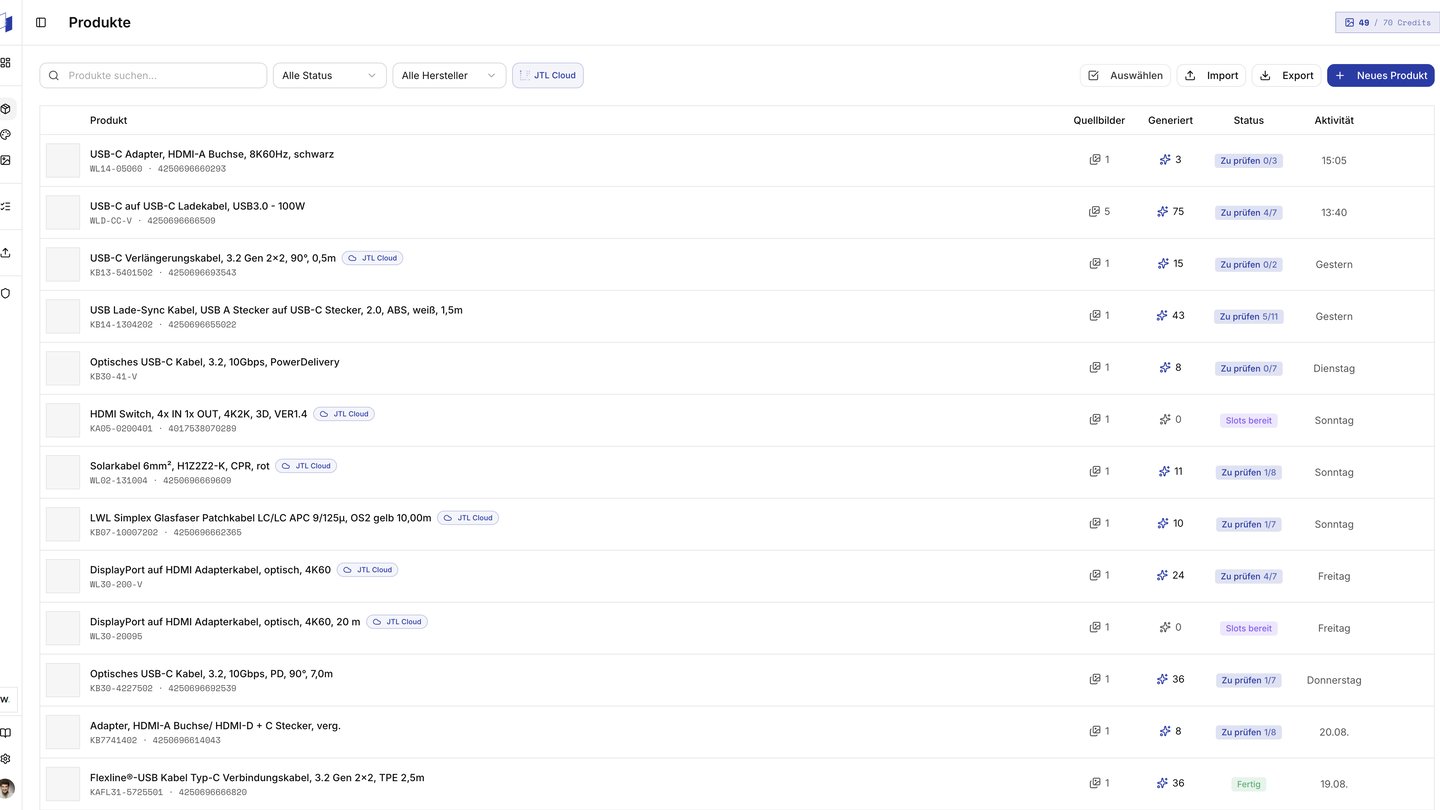1440x810 pixels.
Task: Click the Status column header
Action: (1249, 120)
